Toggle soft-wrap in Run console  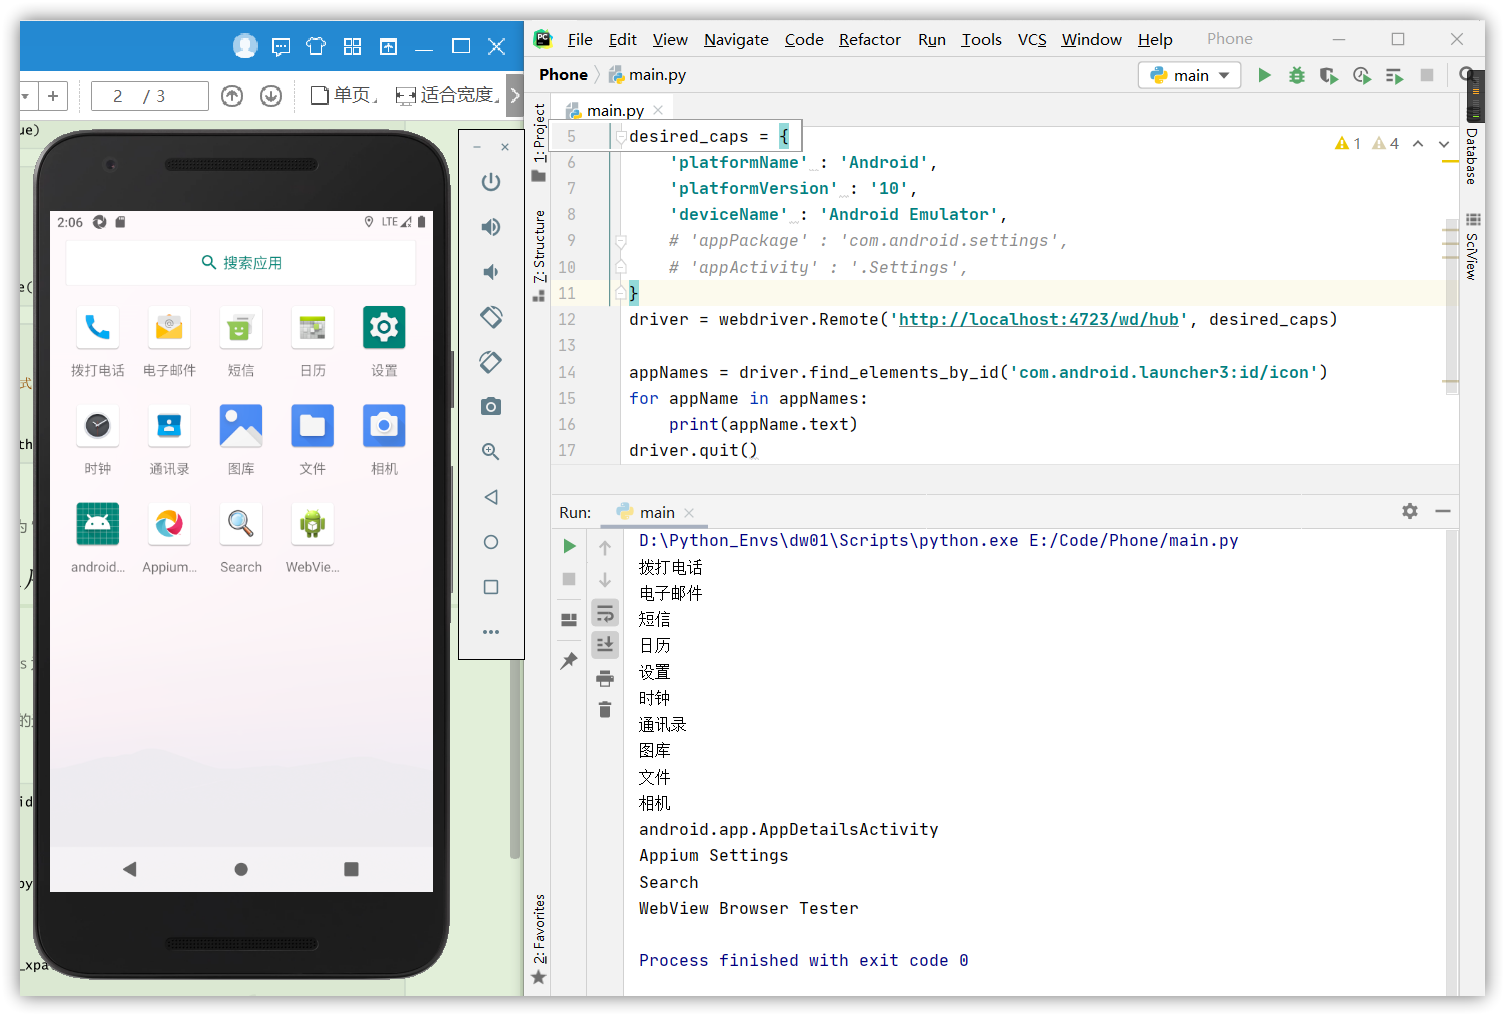[x=605, y=613]
